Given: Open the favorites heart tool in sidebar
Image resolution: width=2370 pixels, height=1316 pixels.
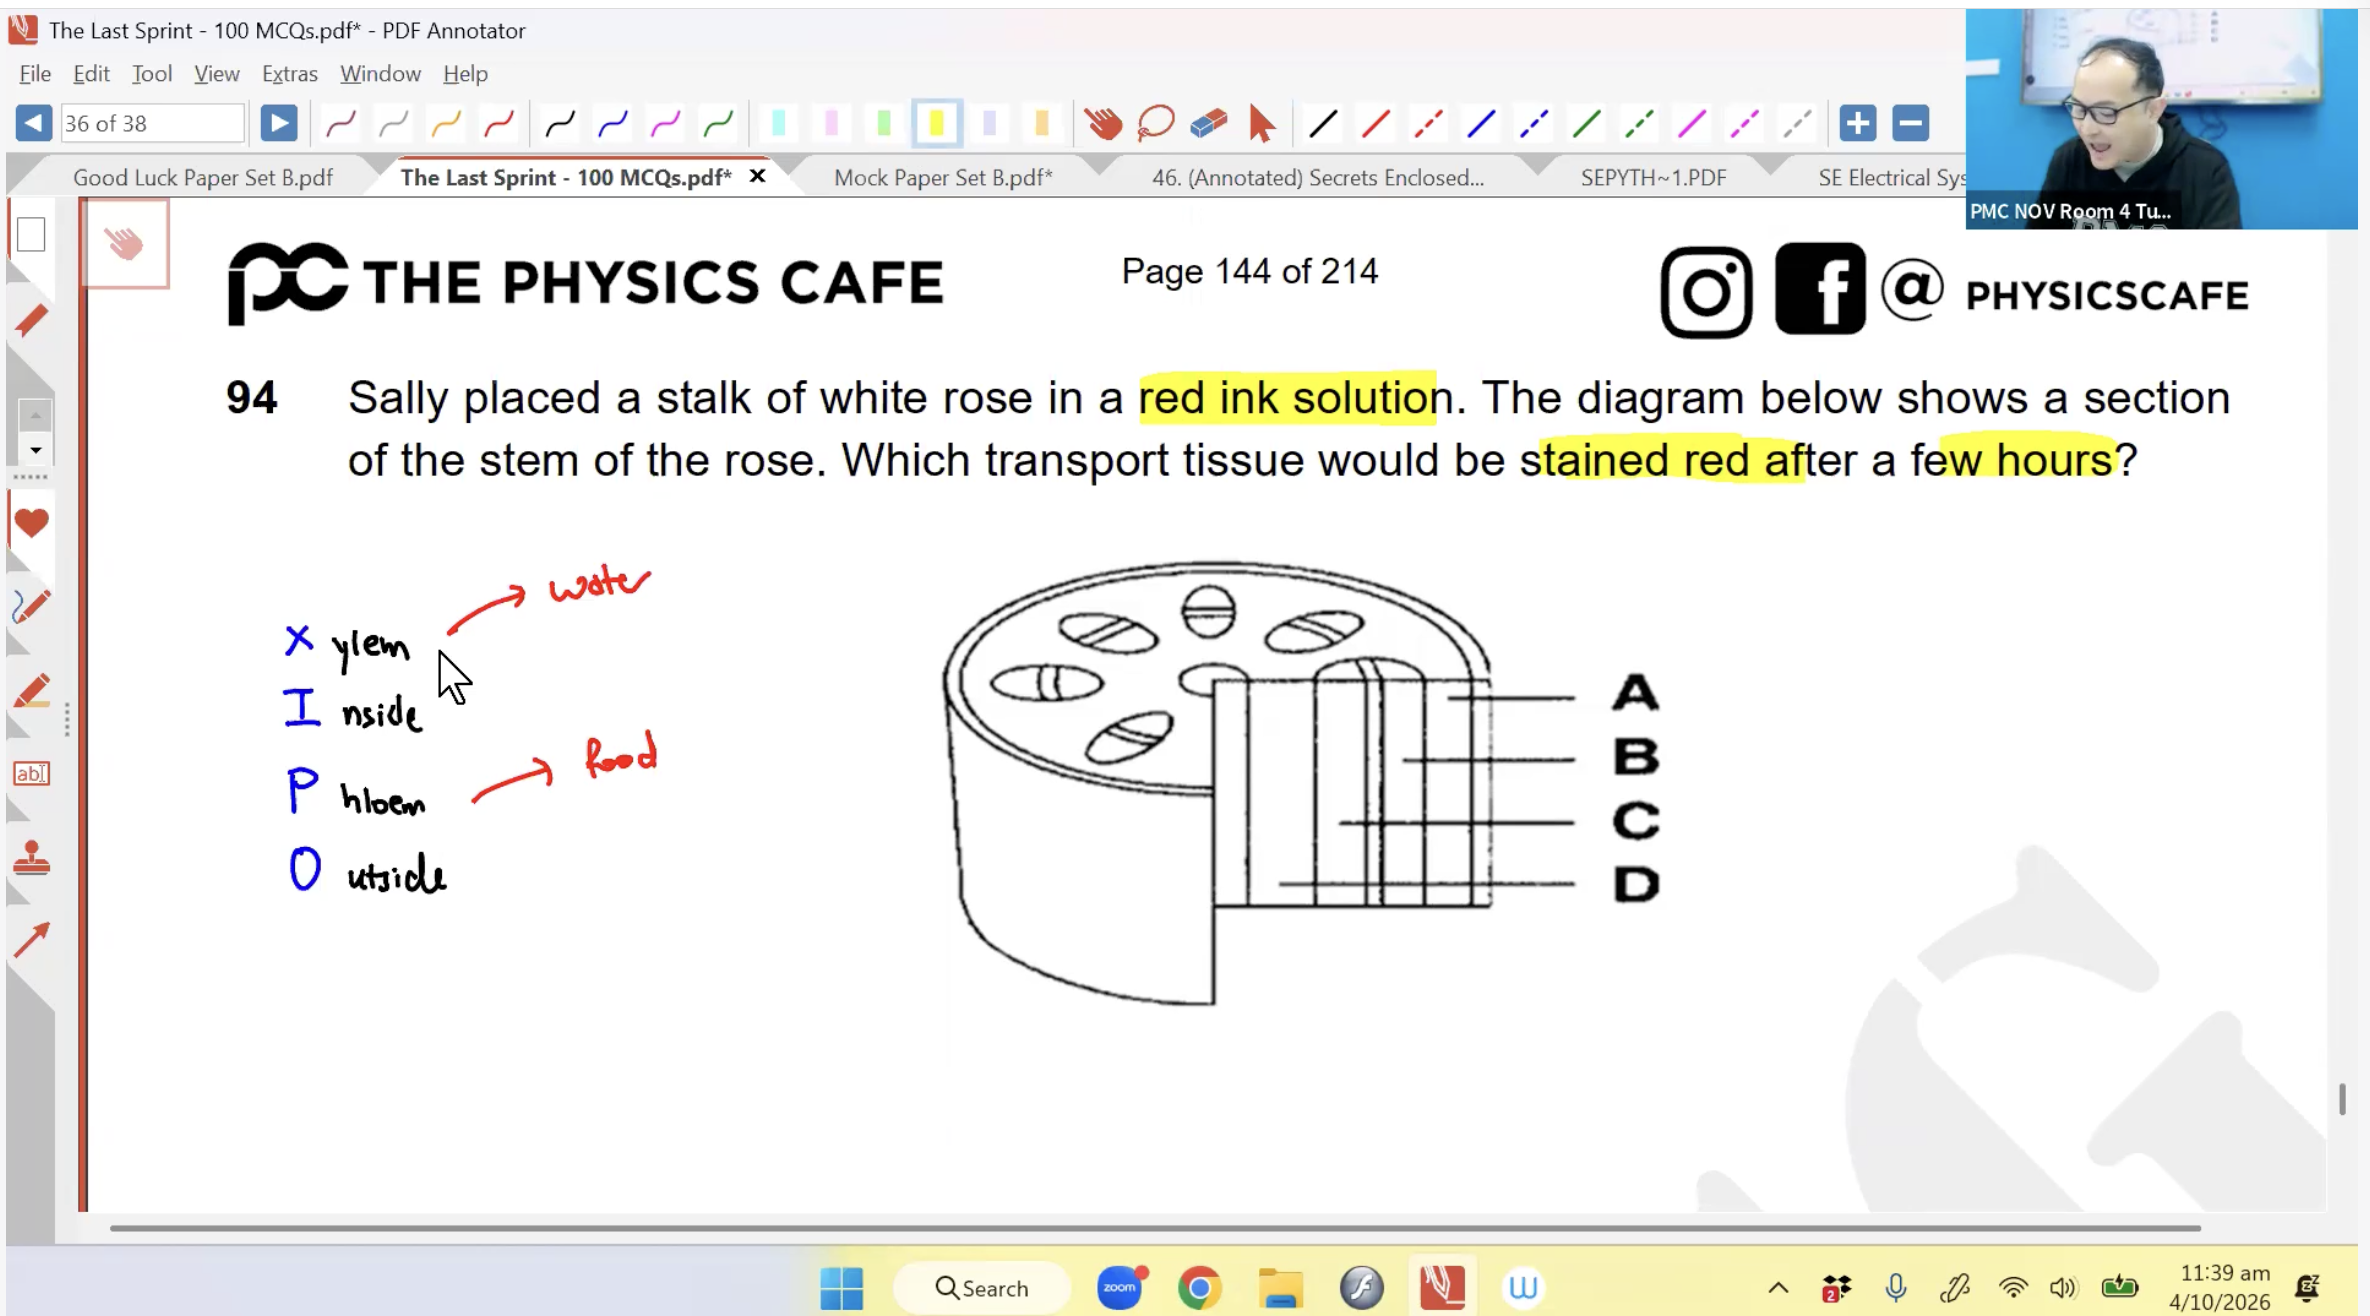Looking at the screenshot, I should (31, 522).
